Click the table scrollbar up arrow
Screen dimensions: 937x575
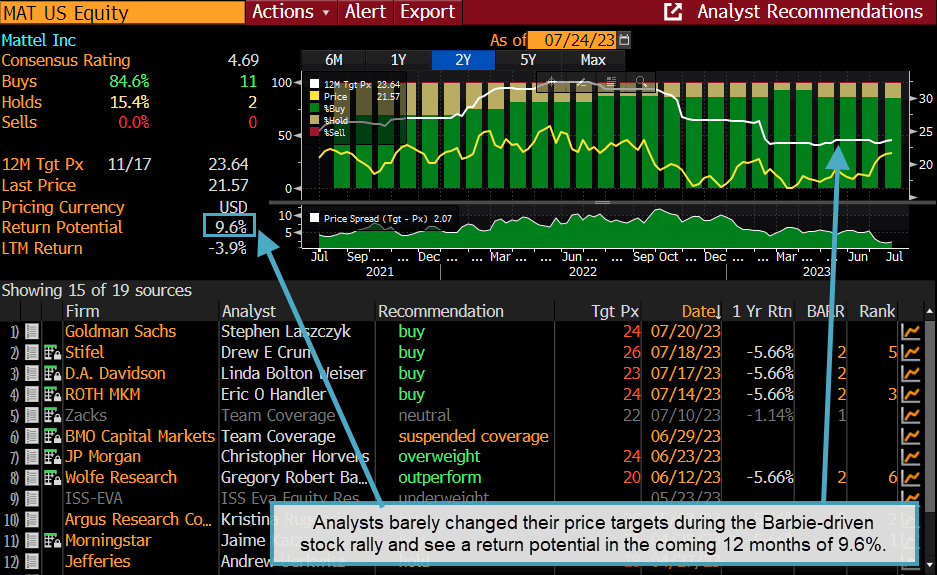pyautogui.click(x=929, y=311)
